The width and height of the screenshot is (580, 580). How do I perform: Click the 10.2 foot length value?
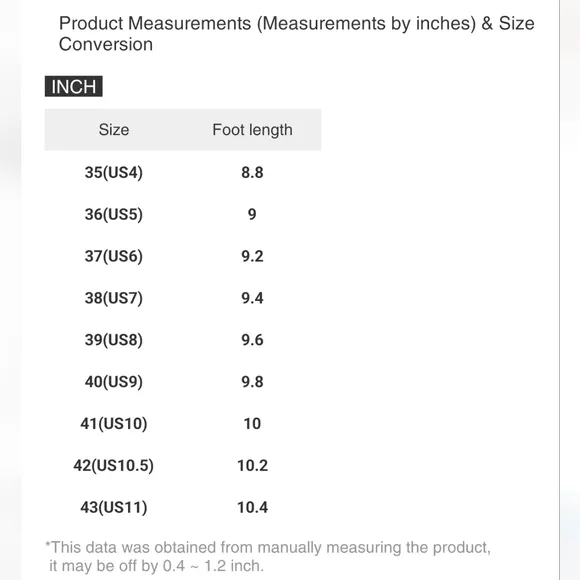coord(252,465)
